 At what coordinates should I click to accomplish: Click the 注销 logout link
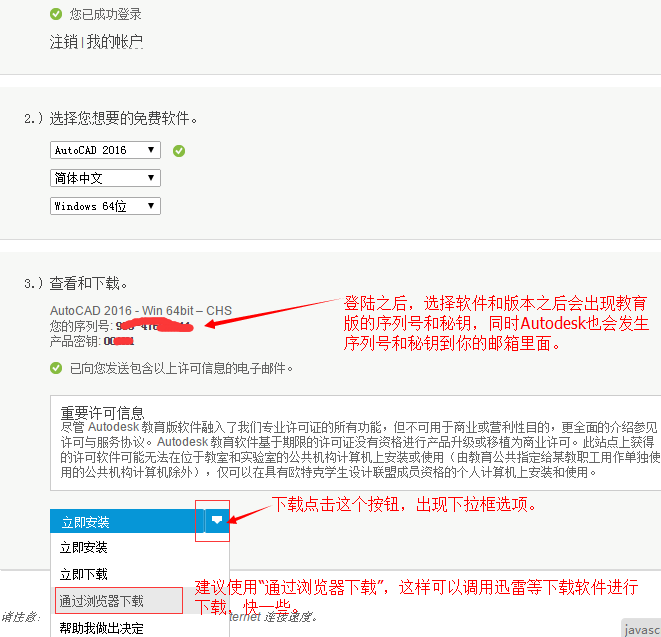[64, 42]
